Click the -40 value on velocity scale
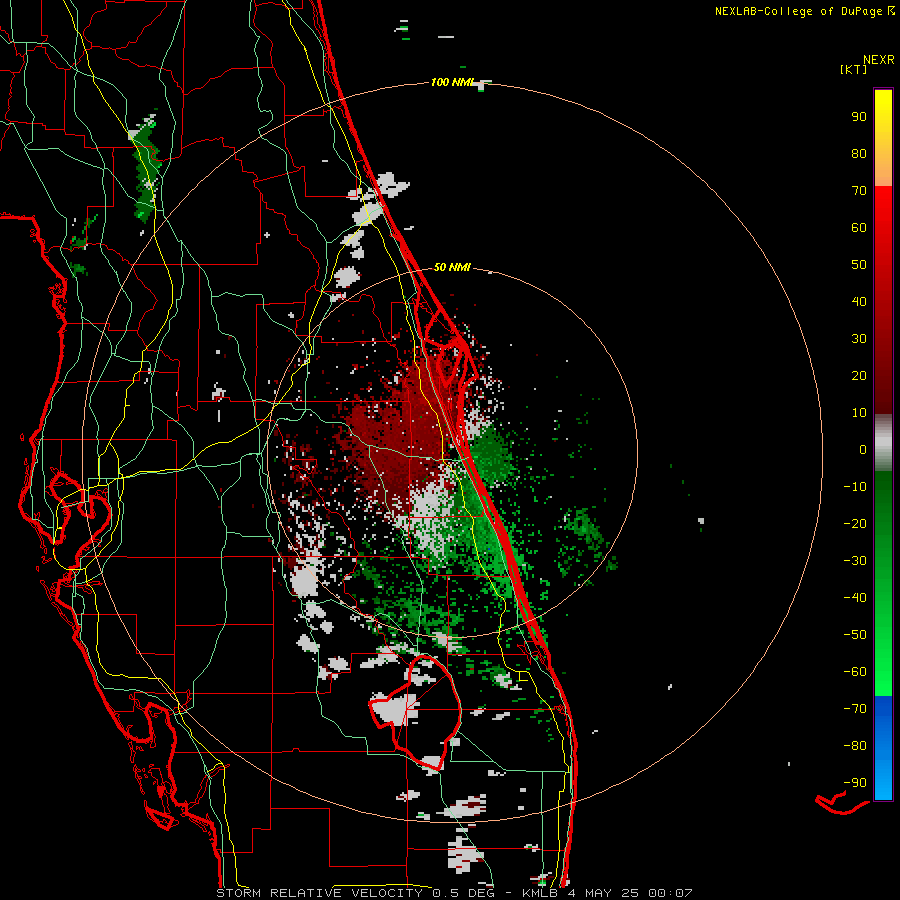Image resolution: width=900 pixels, height=900 pixels. 855,598
